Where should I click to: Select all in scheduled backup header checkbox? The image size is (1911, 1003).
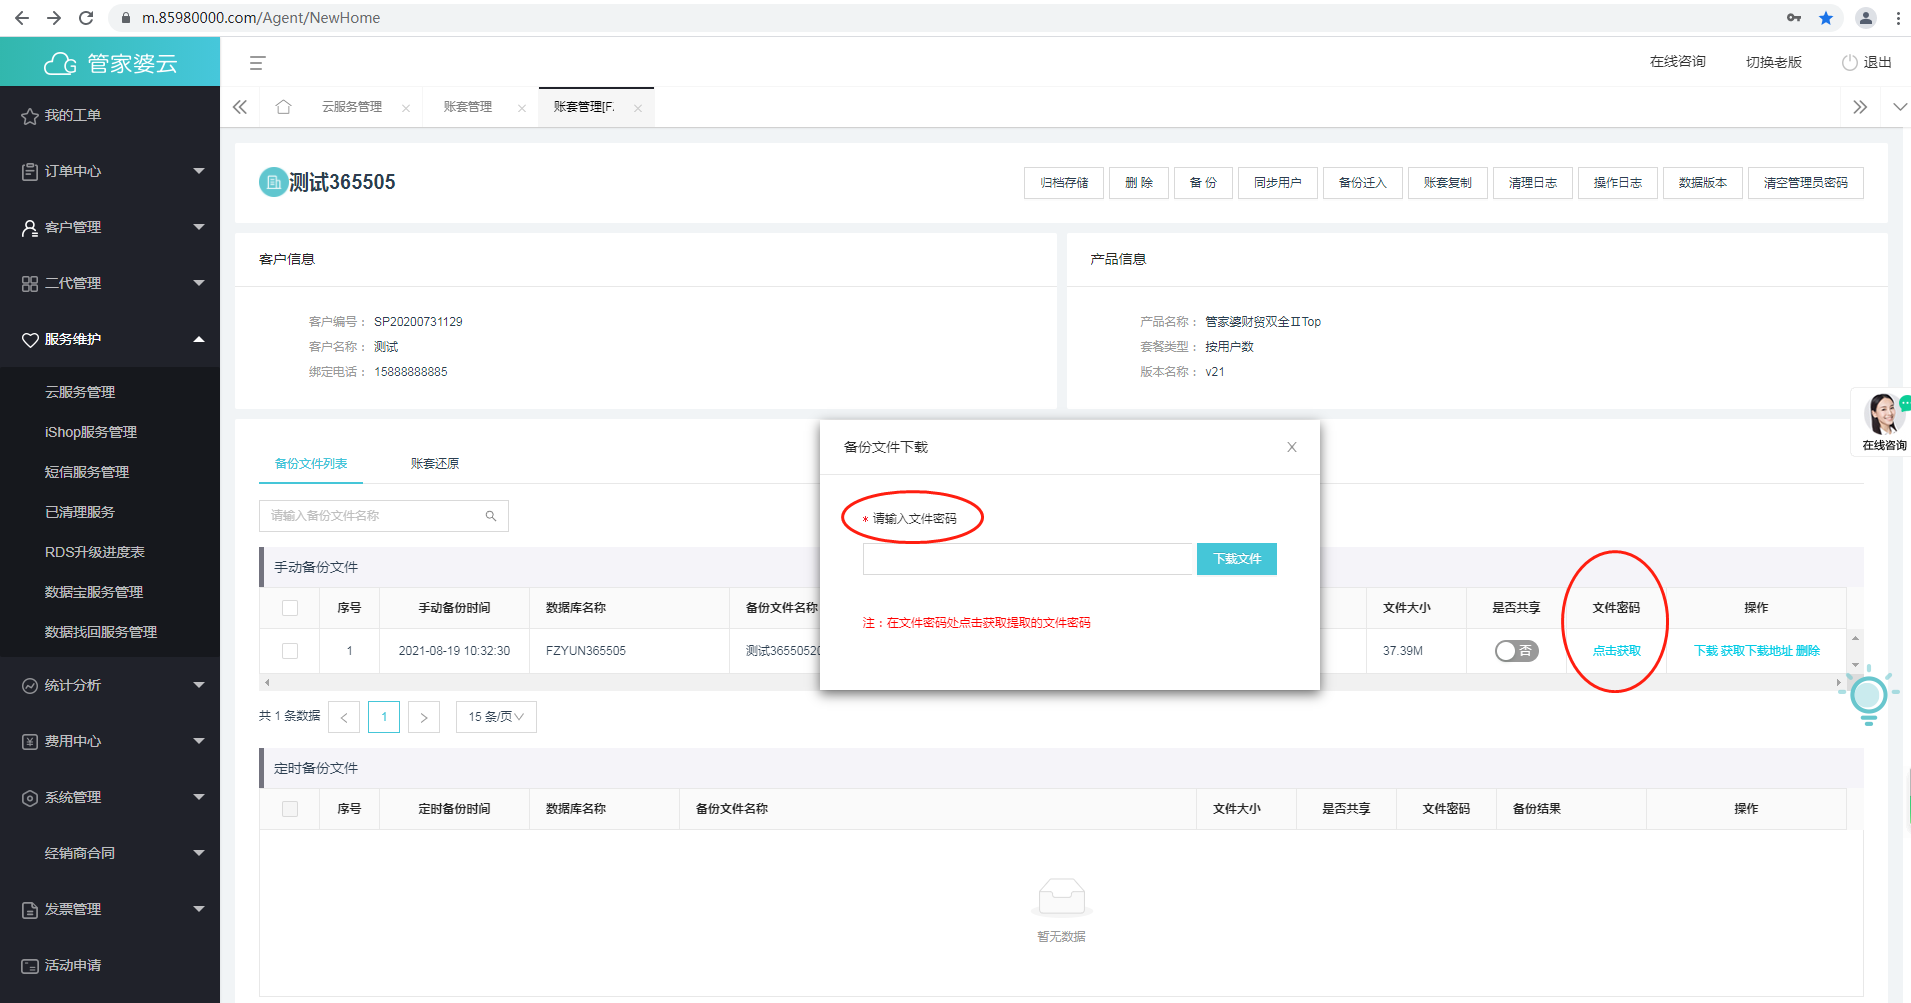point(290,809)
